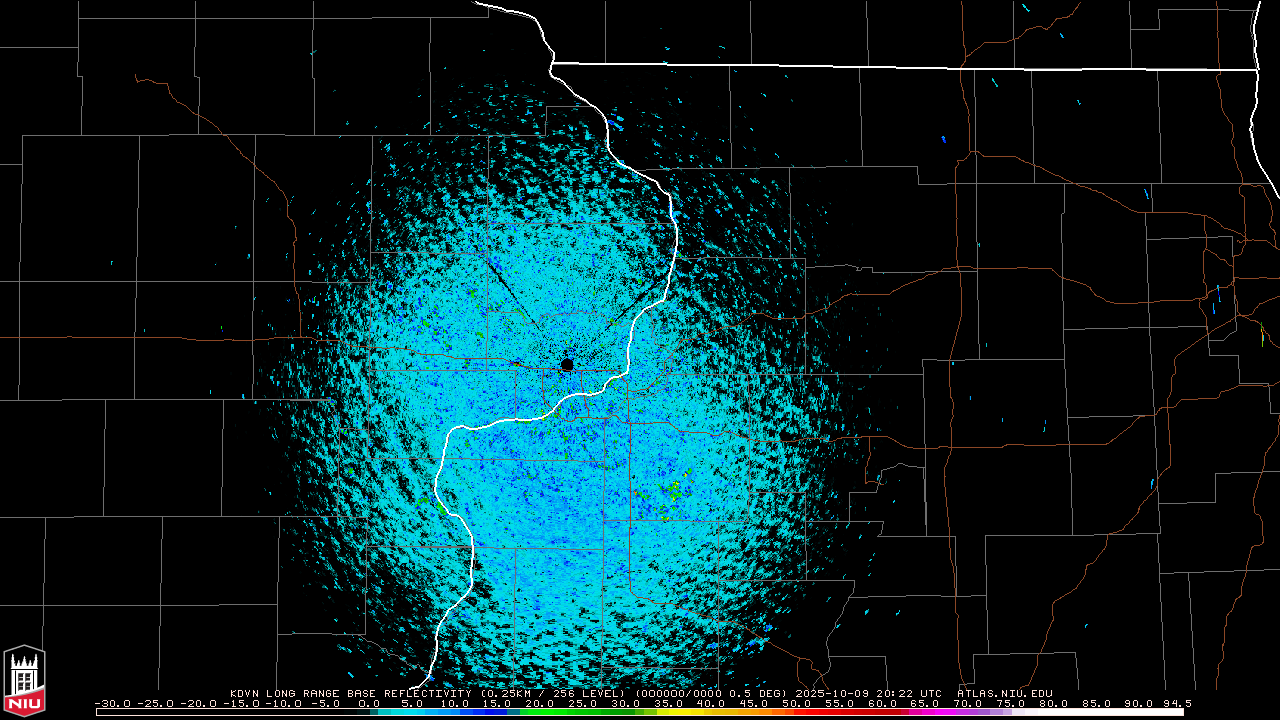Click the thick white state border line at top
The width and height of the screenshot is (1280, 720).
point(900,67)
